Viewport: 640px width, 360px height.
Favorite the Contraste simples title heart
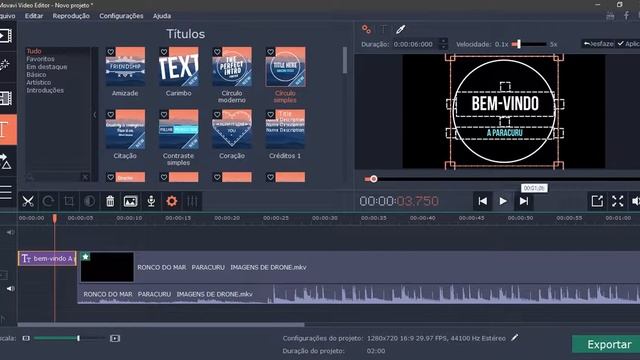164,115
